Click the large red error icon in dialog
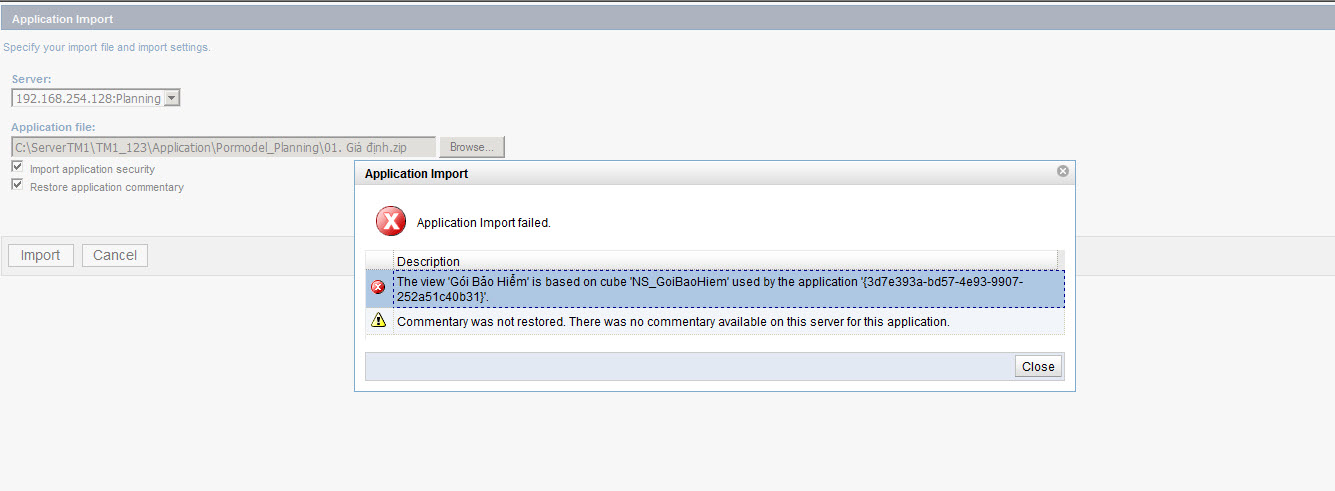The height and width of the screenshot is (491, 1335). coord(390,221)
